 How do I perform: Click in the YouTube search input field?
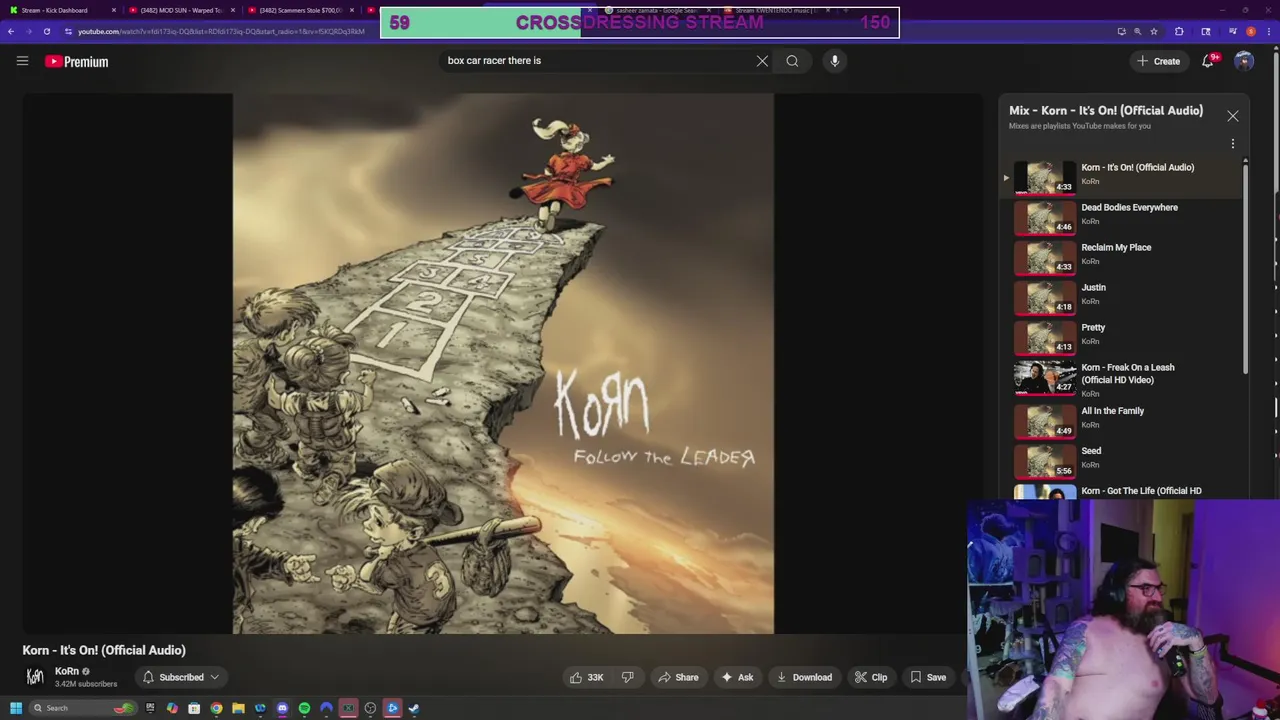pyautogui.click(x=598, y=61)
